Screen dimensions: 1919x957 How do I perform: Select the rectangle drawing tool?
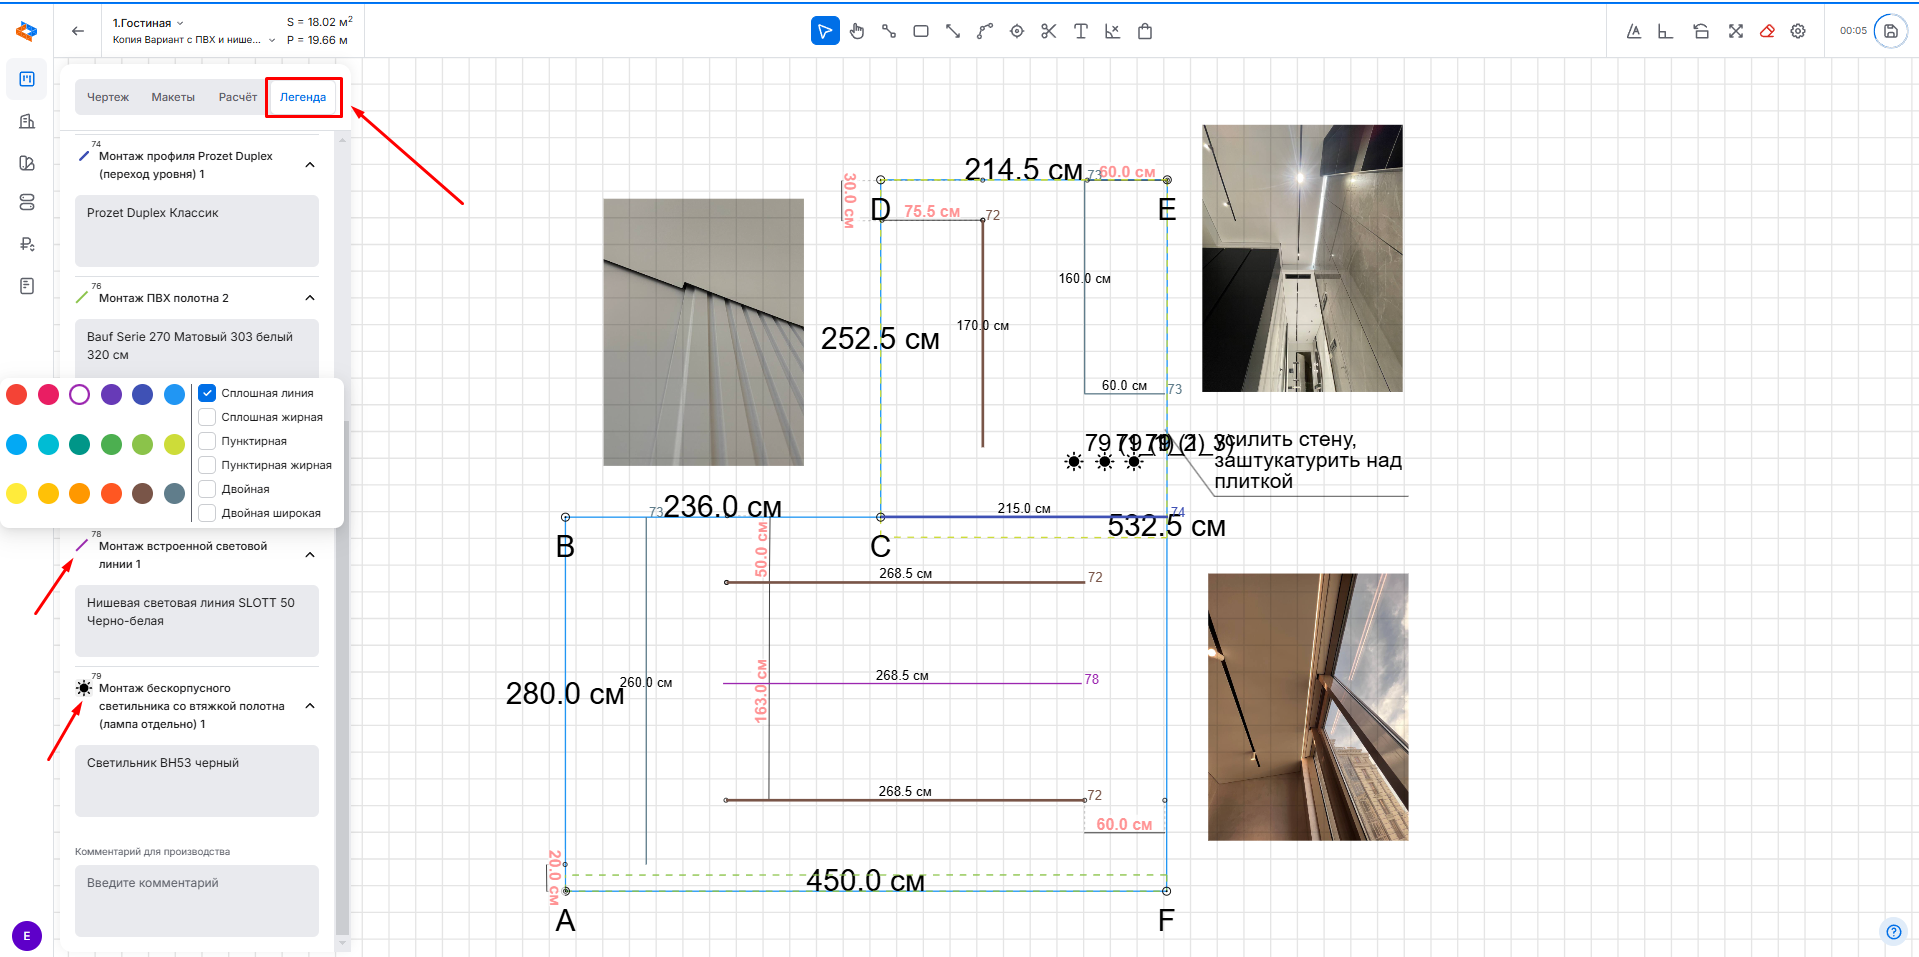coord(921,31)
